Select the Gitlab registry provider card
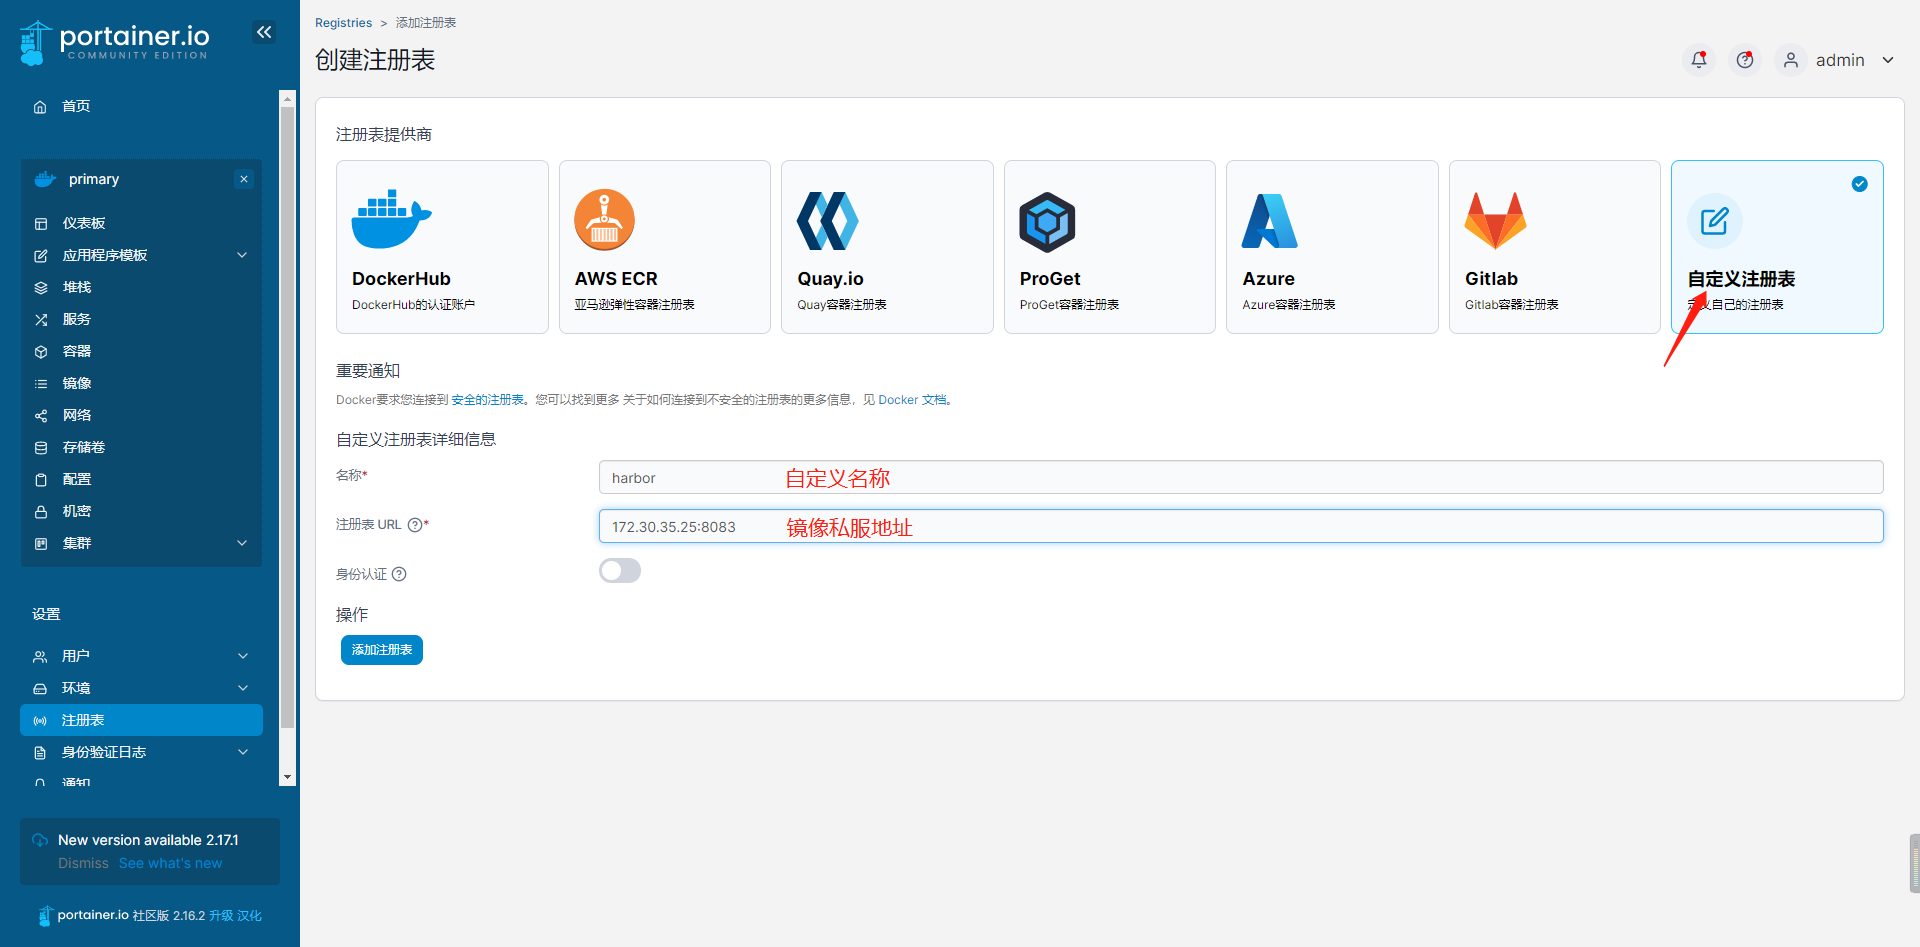Viewport: 1920px width, 947px height. point(1555,247)
